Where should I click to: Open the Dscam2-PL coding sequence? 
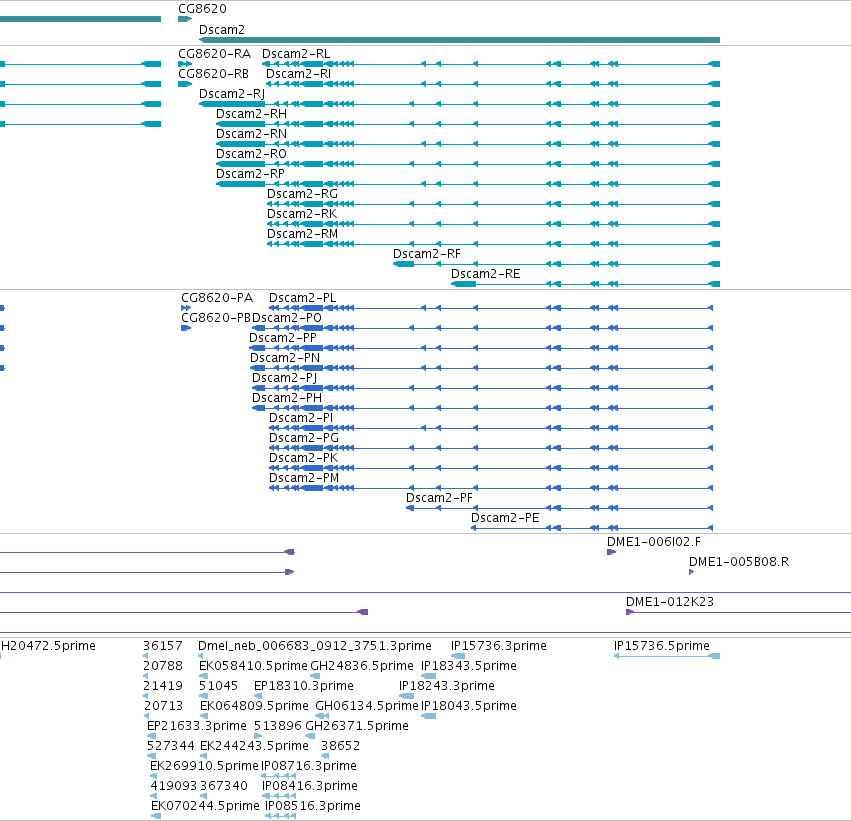click(302, 298)
